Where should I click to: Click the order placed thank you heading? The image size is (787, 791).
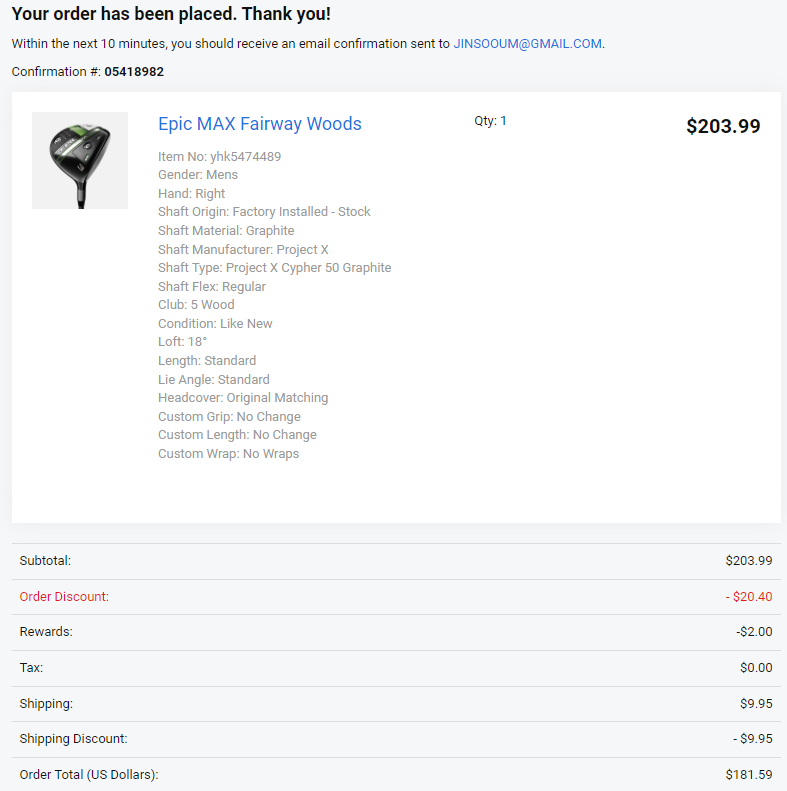[x=171, y=15]
